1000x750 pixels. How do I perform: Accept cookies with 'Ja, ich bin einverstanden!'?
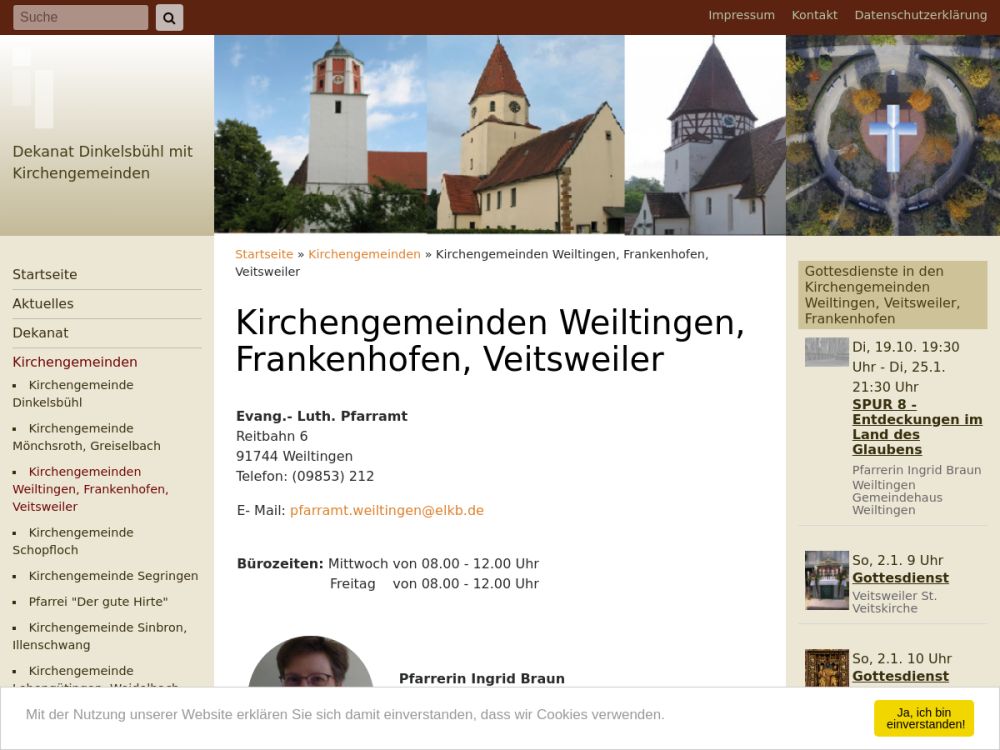[x=923, y=718]
